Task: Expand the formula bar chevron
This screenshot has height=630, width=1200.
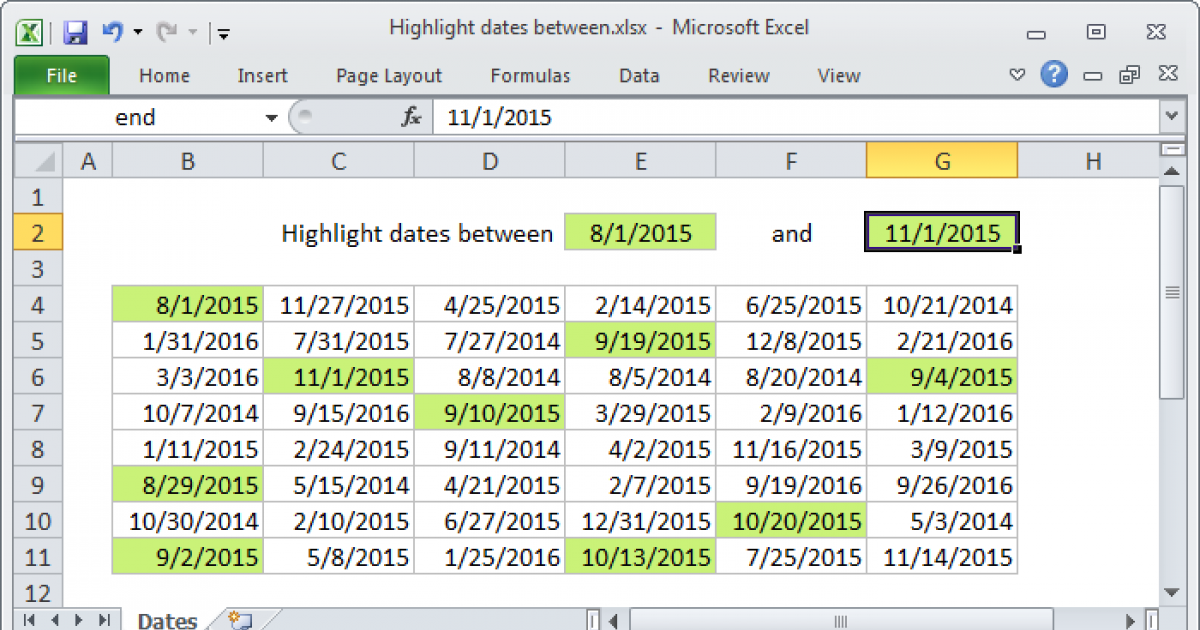Action: pyautogui.click(x=1171, y=118)
